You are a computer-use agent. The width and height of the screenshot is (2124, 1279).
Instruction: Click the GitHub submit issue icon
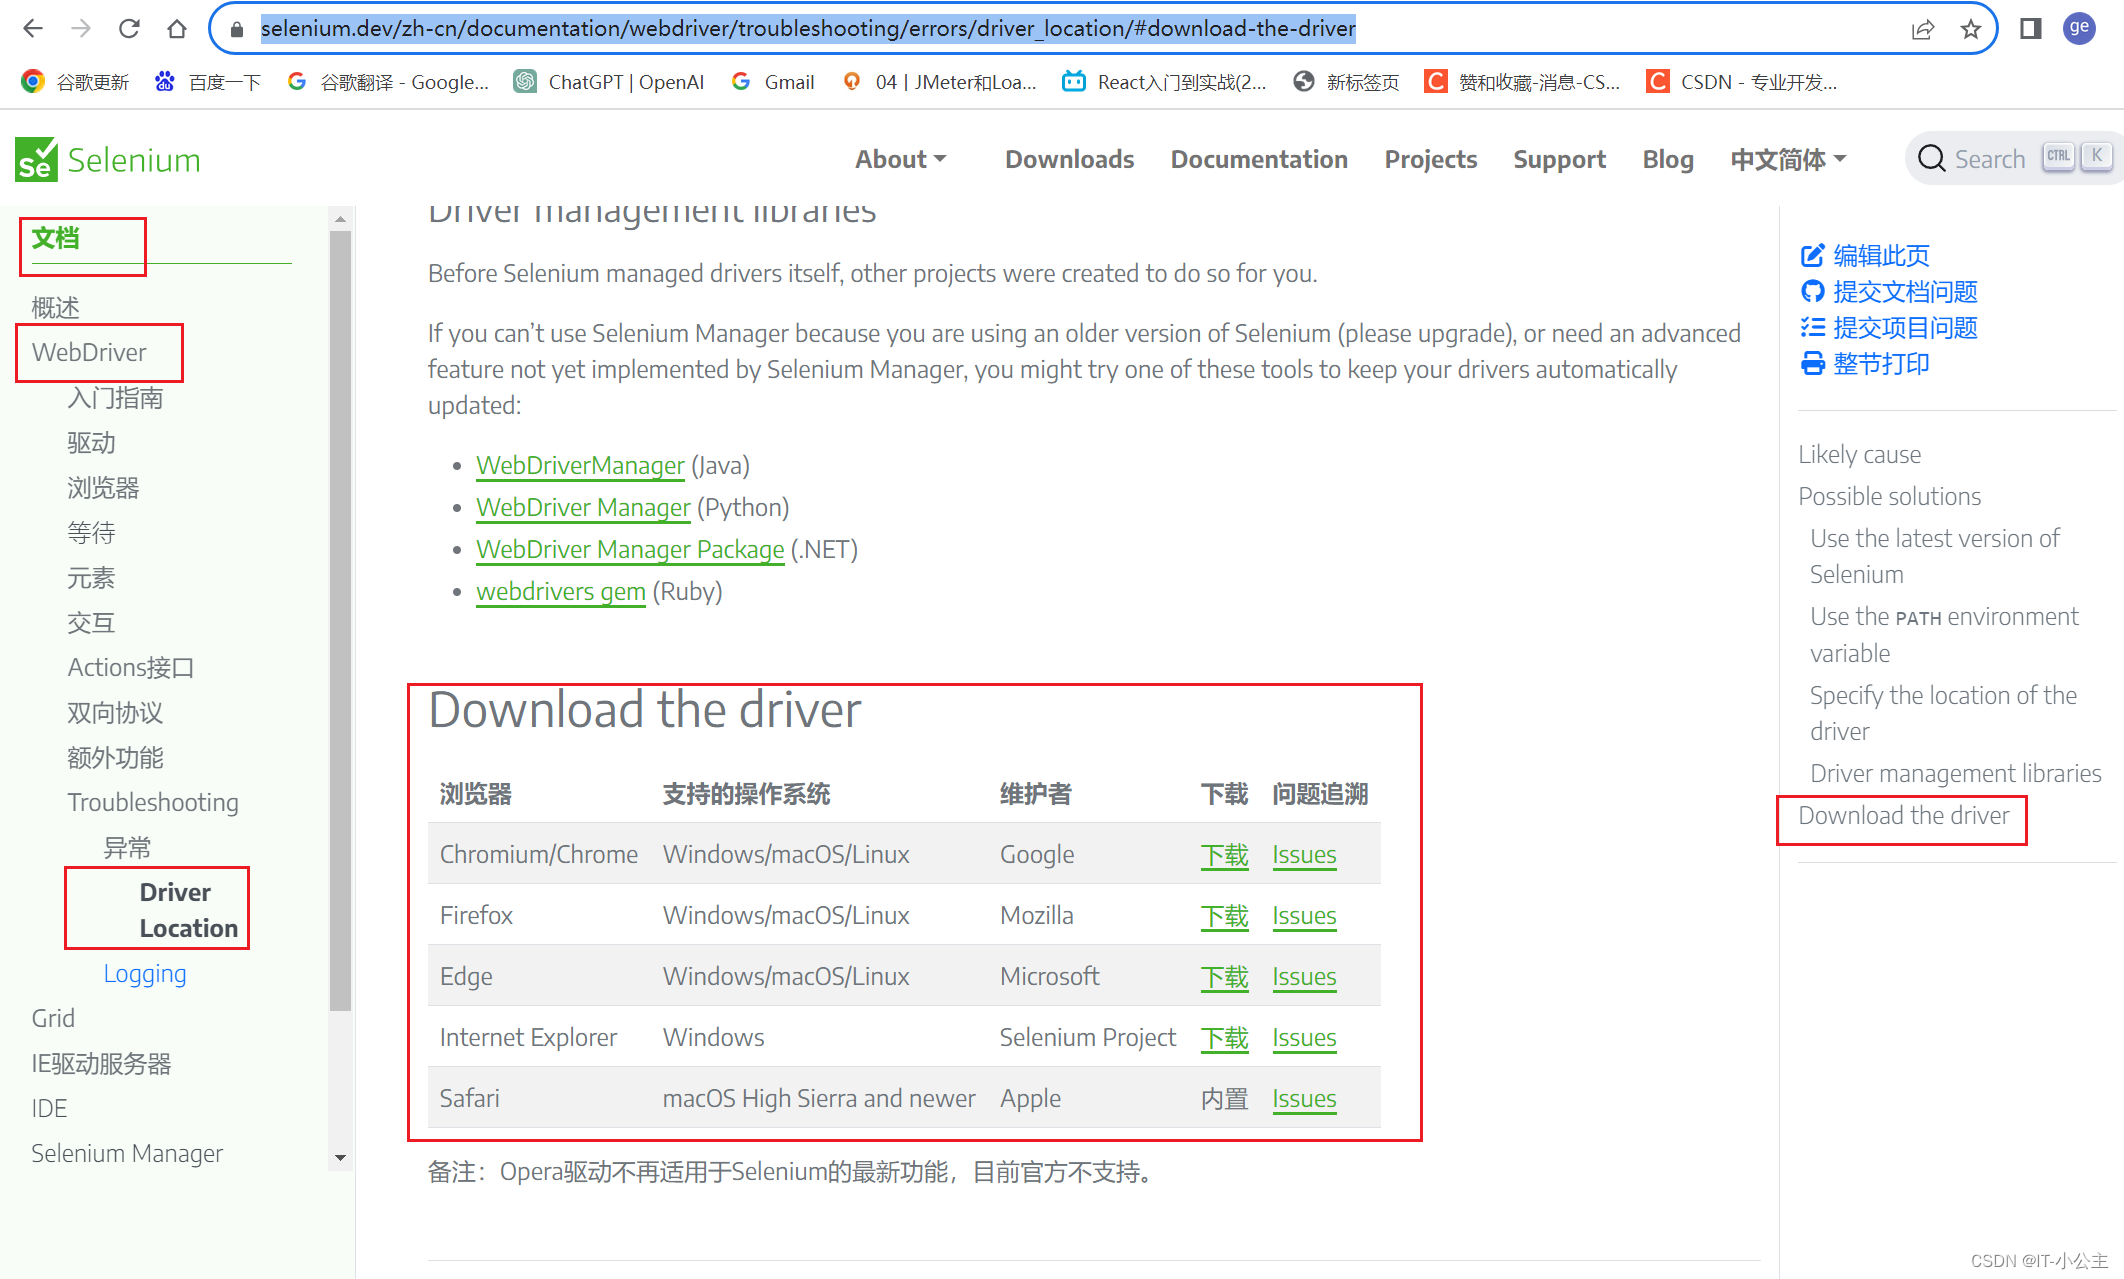pos(1811,291)
